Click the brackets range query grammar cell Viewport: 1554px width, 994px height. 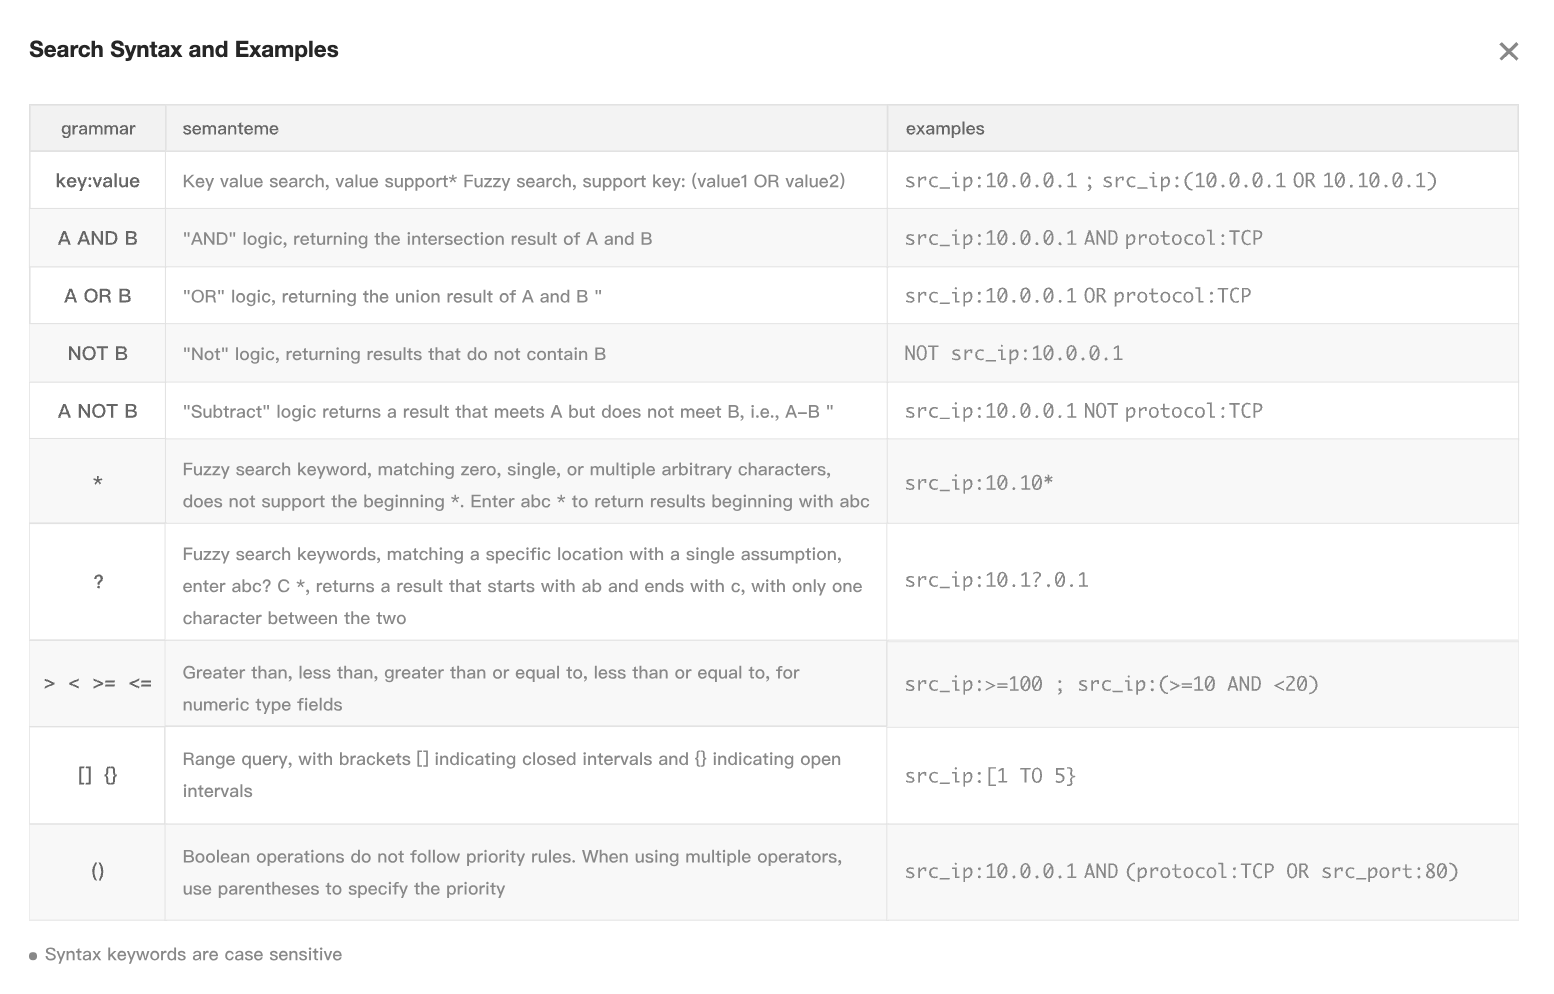pos(98,775)
